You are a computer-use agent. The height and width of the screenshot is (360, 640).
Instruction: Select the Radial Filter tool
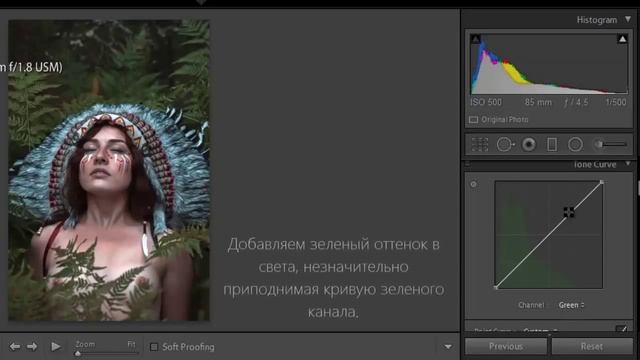pos(575,144)
